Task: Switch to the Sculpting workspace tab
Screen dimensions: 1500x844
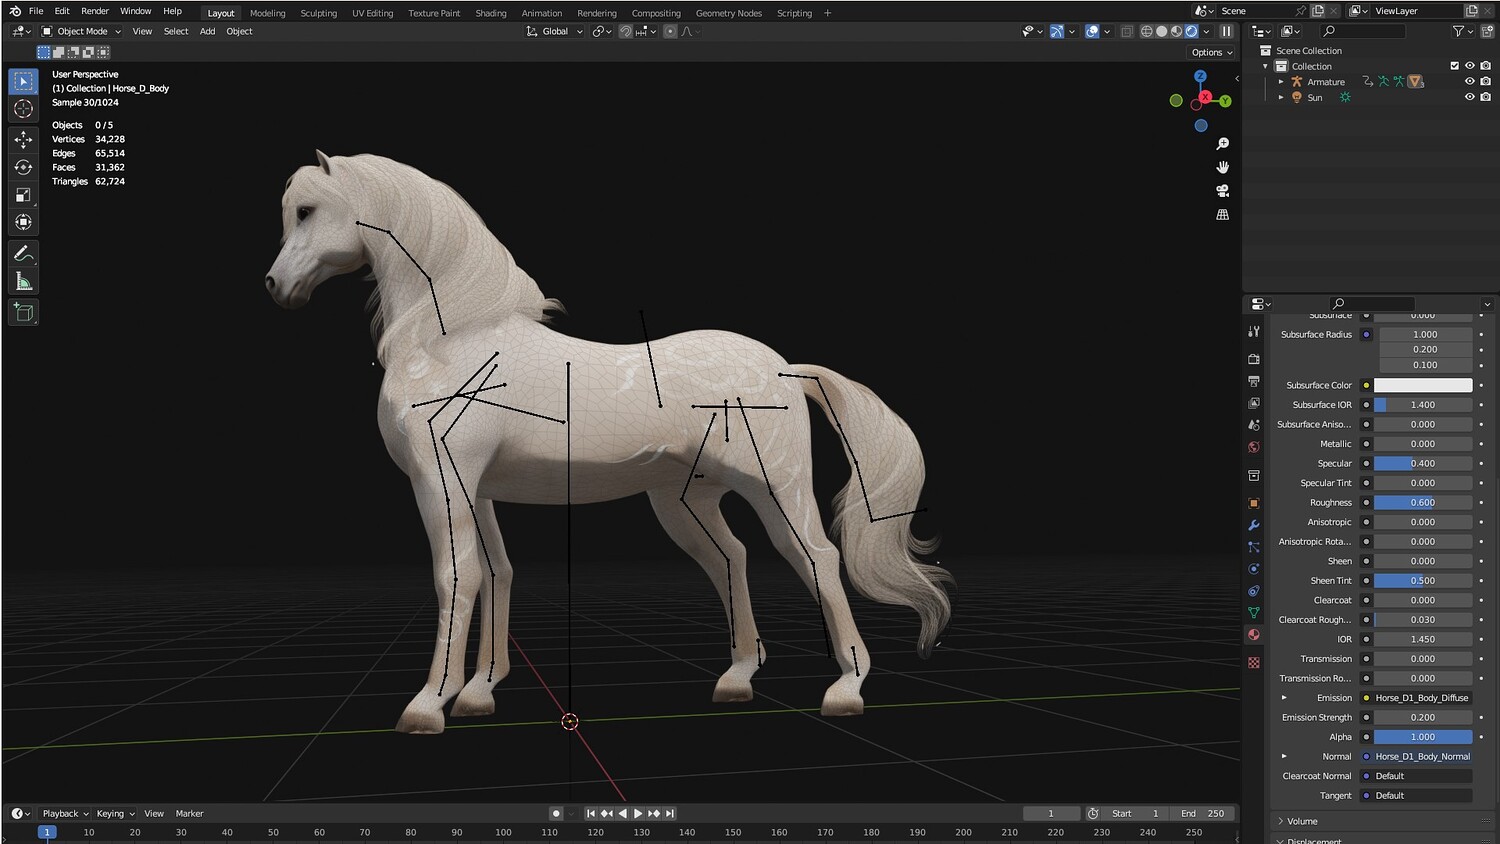Action: click(x=319, y=13)
